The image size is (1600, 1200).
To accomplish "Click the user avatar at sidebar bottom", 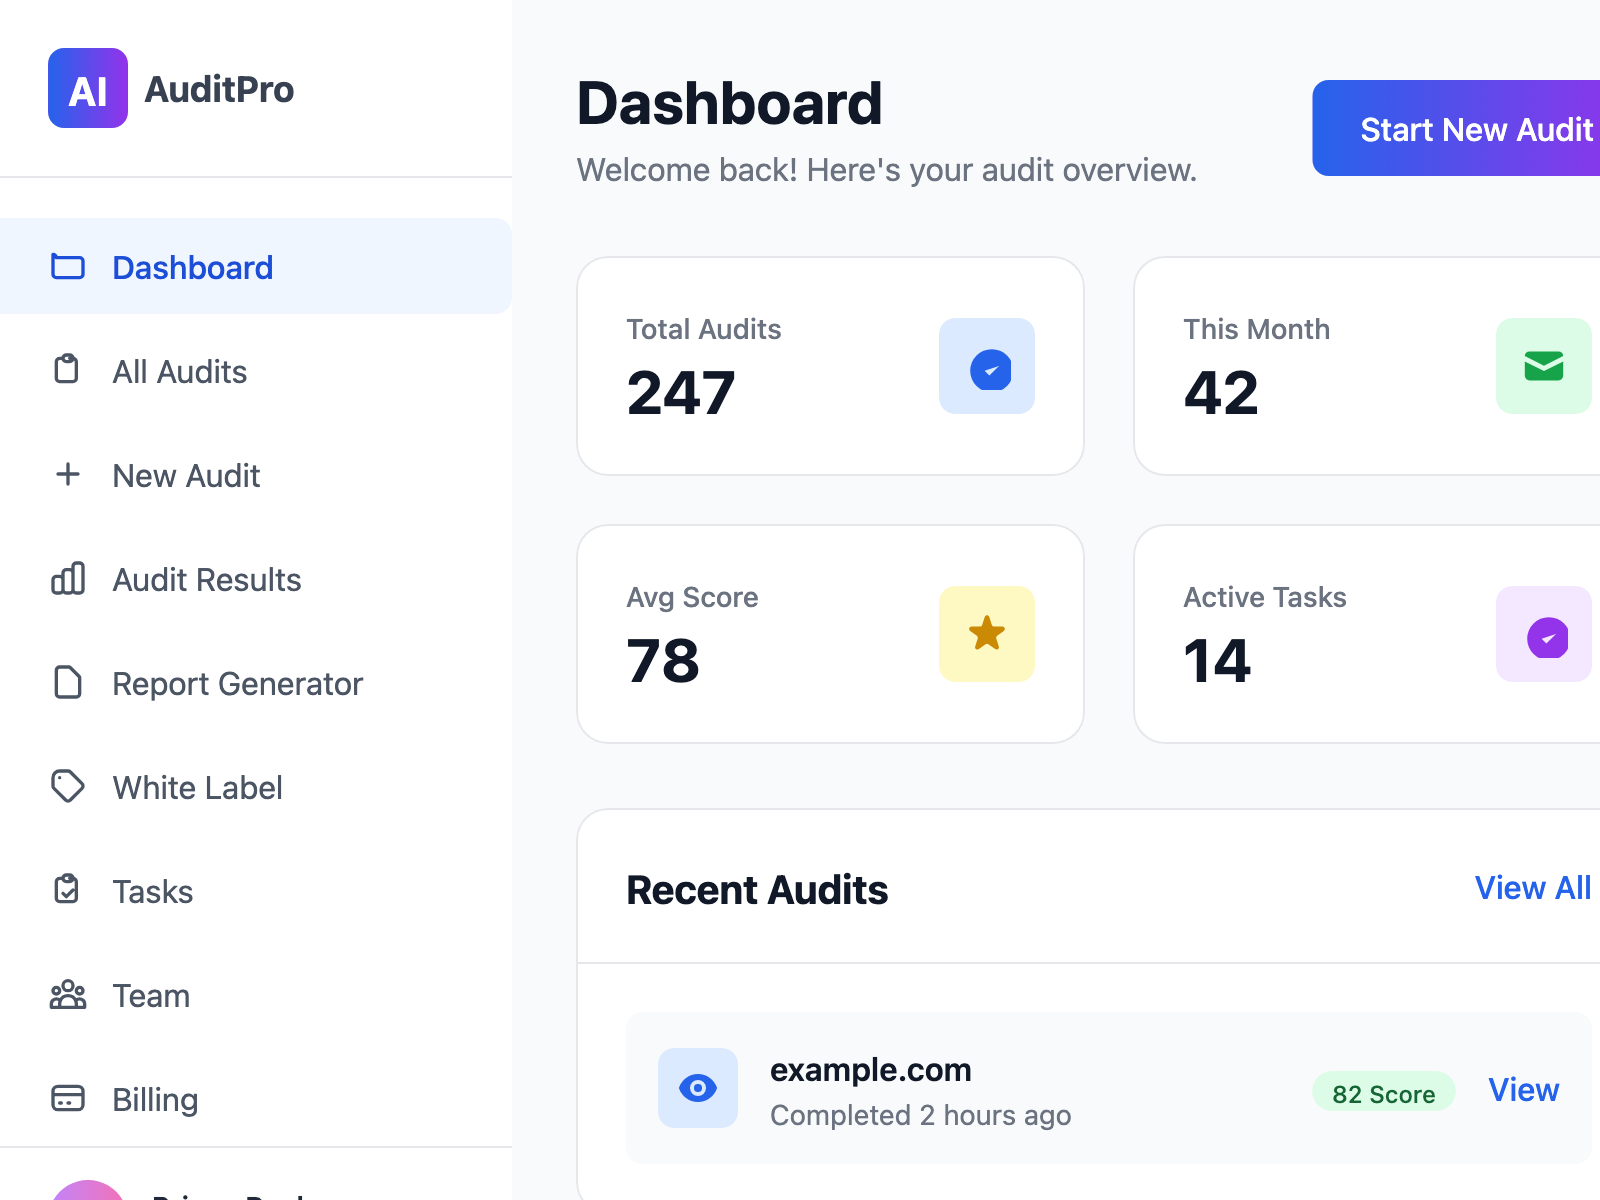I will click(x=88, y=1190).
